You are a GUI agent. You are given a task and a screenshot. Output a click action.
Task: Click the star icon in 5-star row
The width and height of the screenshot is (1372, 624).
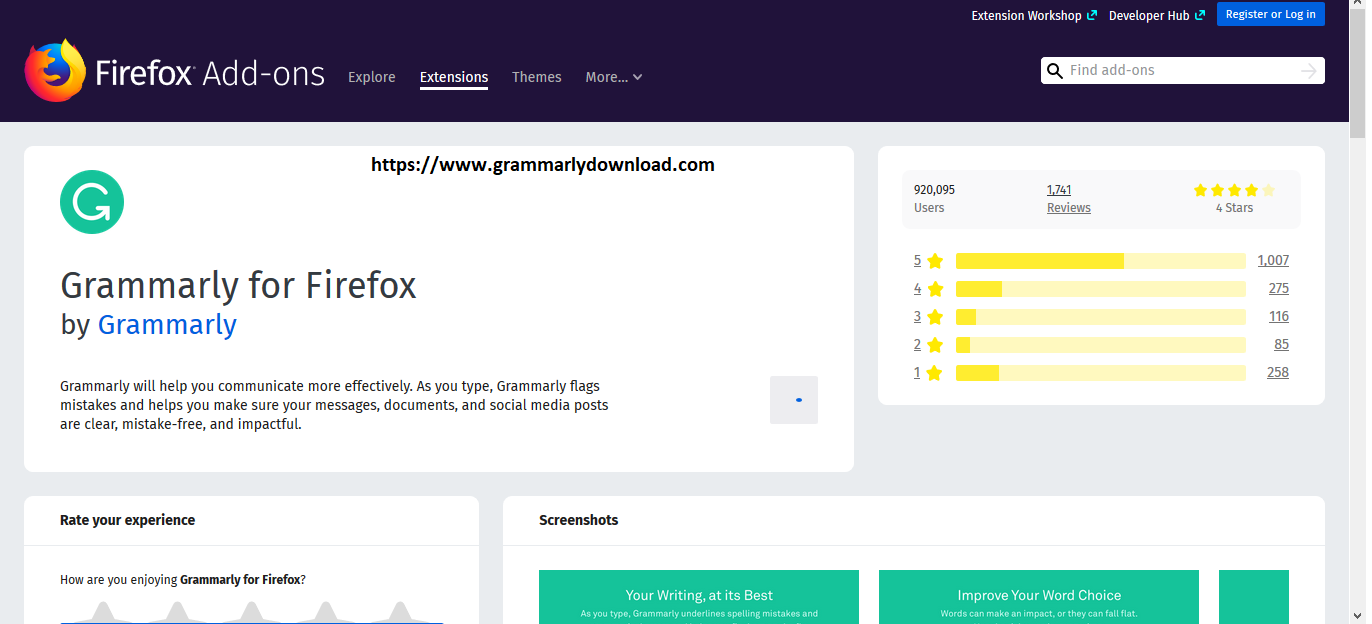coord(935,261)
